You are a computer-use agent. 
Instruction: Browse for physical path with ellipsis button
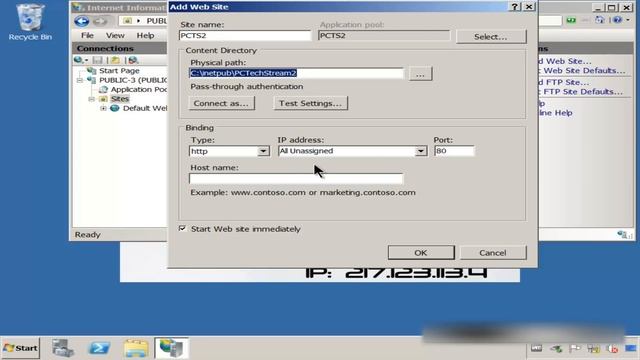tap(420, 74)
